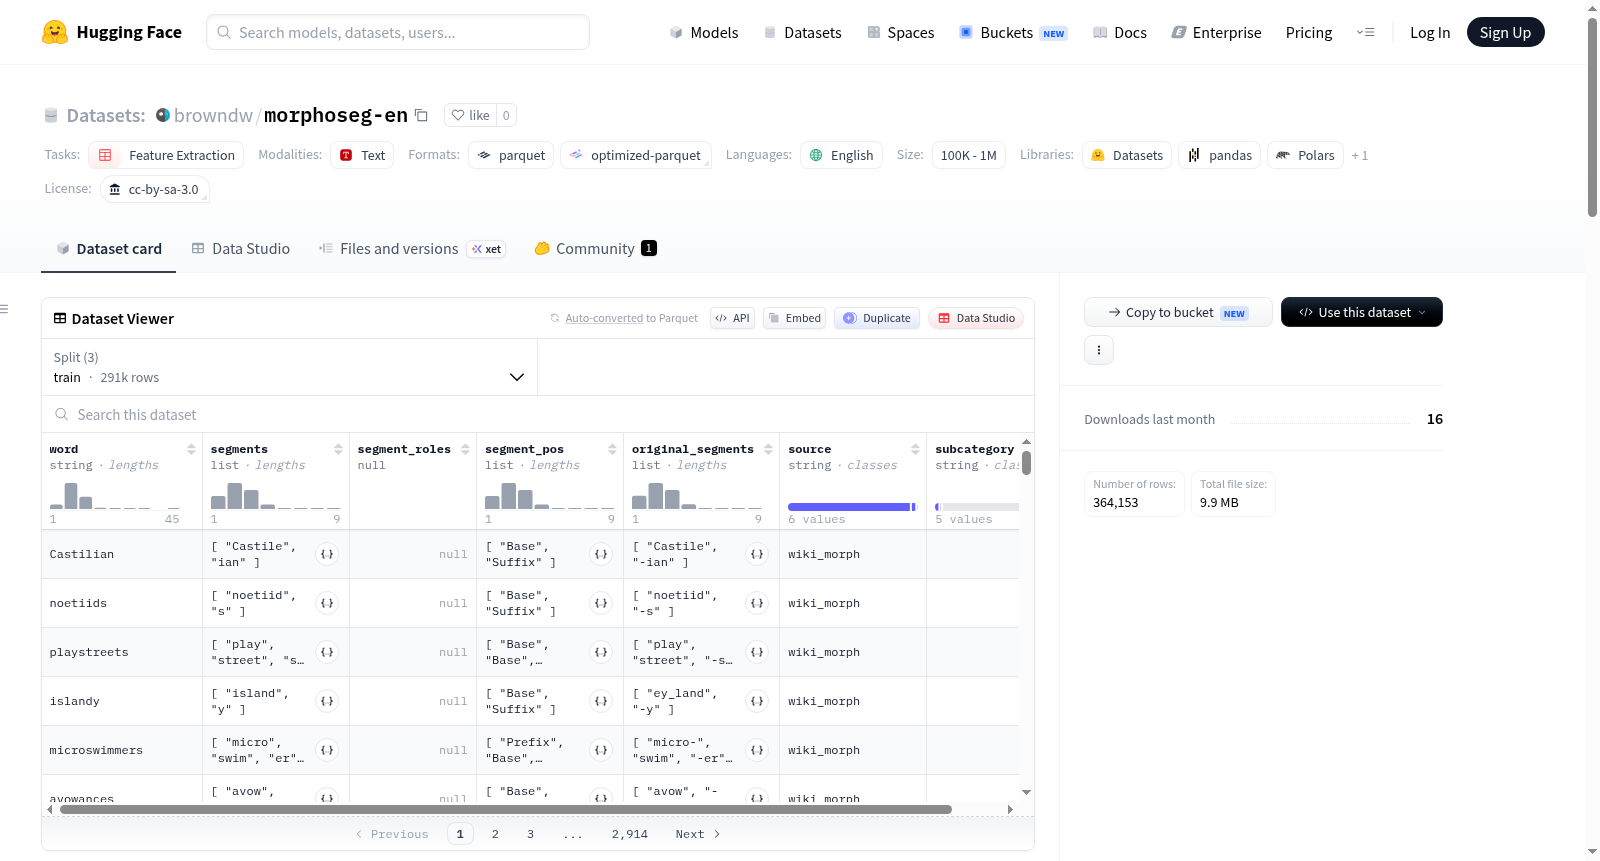
Task: Open Buckets in top navigation
Action: (1013, 32)
